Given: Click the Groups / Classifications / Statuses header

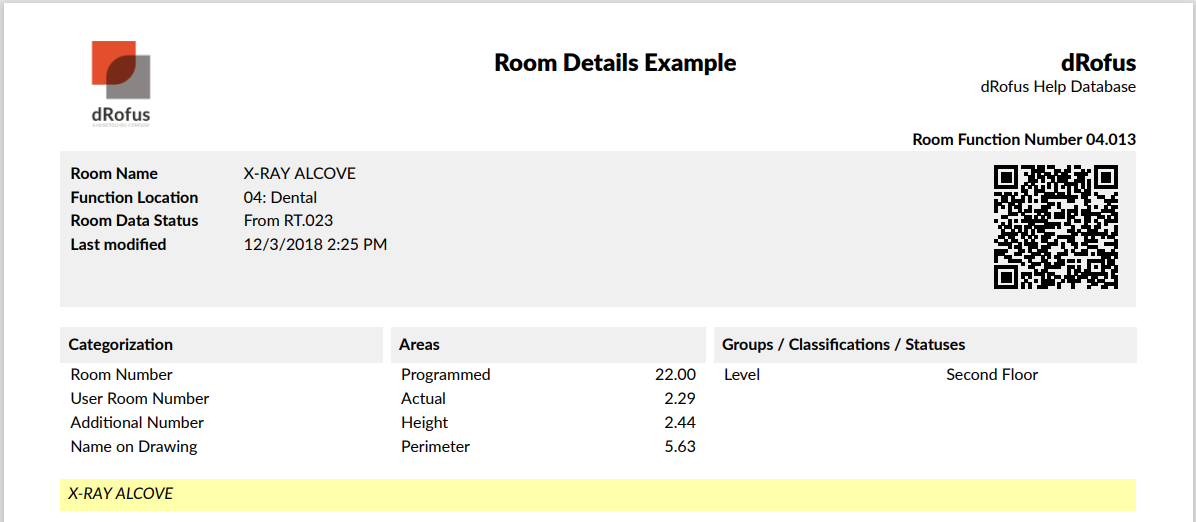Looking at the screenshot, I should 844,344.
